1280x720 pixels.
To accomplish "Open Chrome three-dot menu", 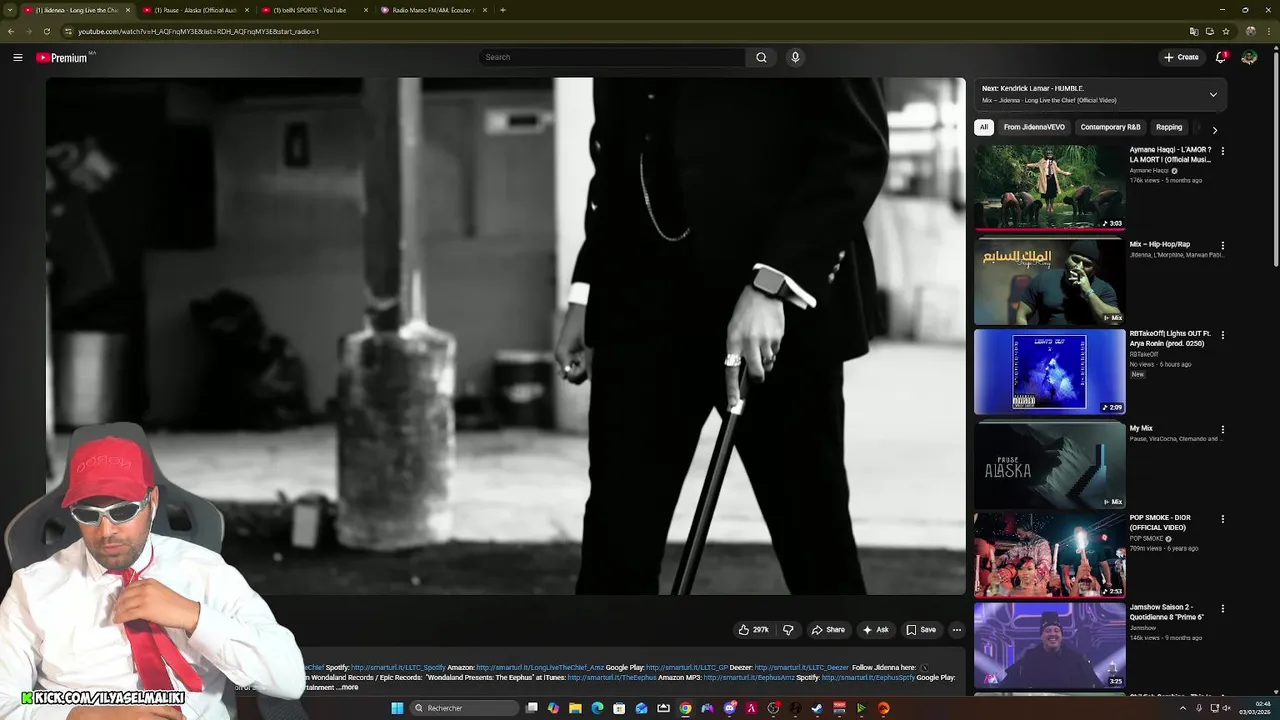I will [x=1270, y=31].
